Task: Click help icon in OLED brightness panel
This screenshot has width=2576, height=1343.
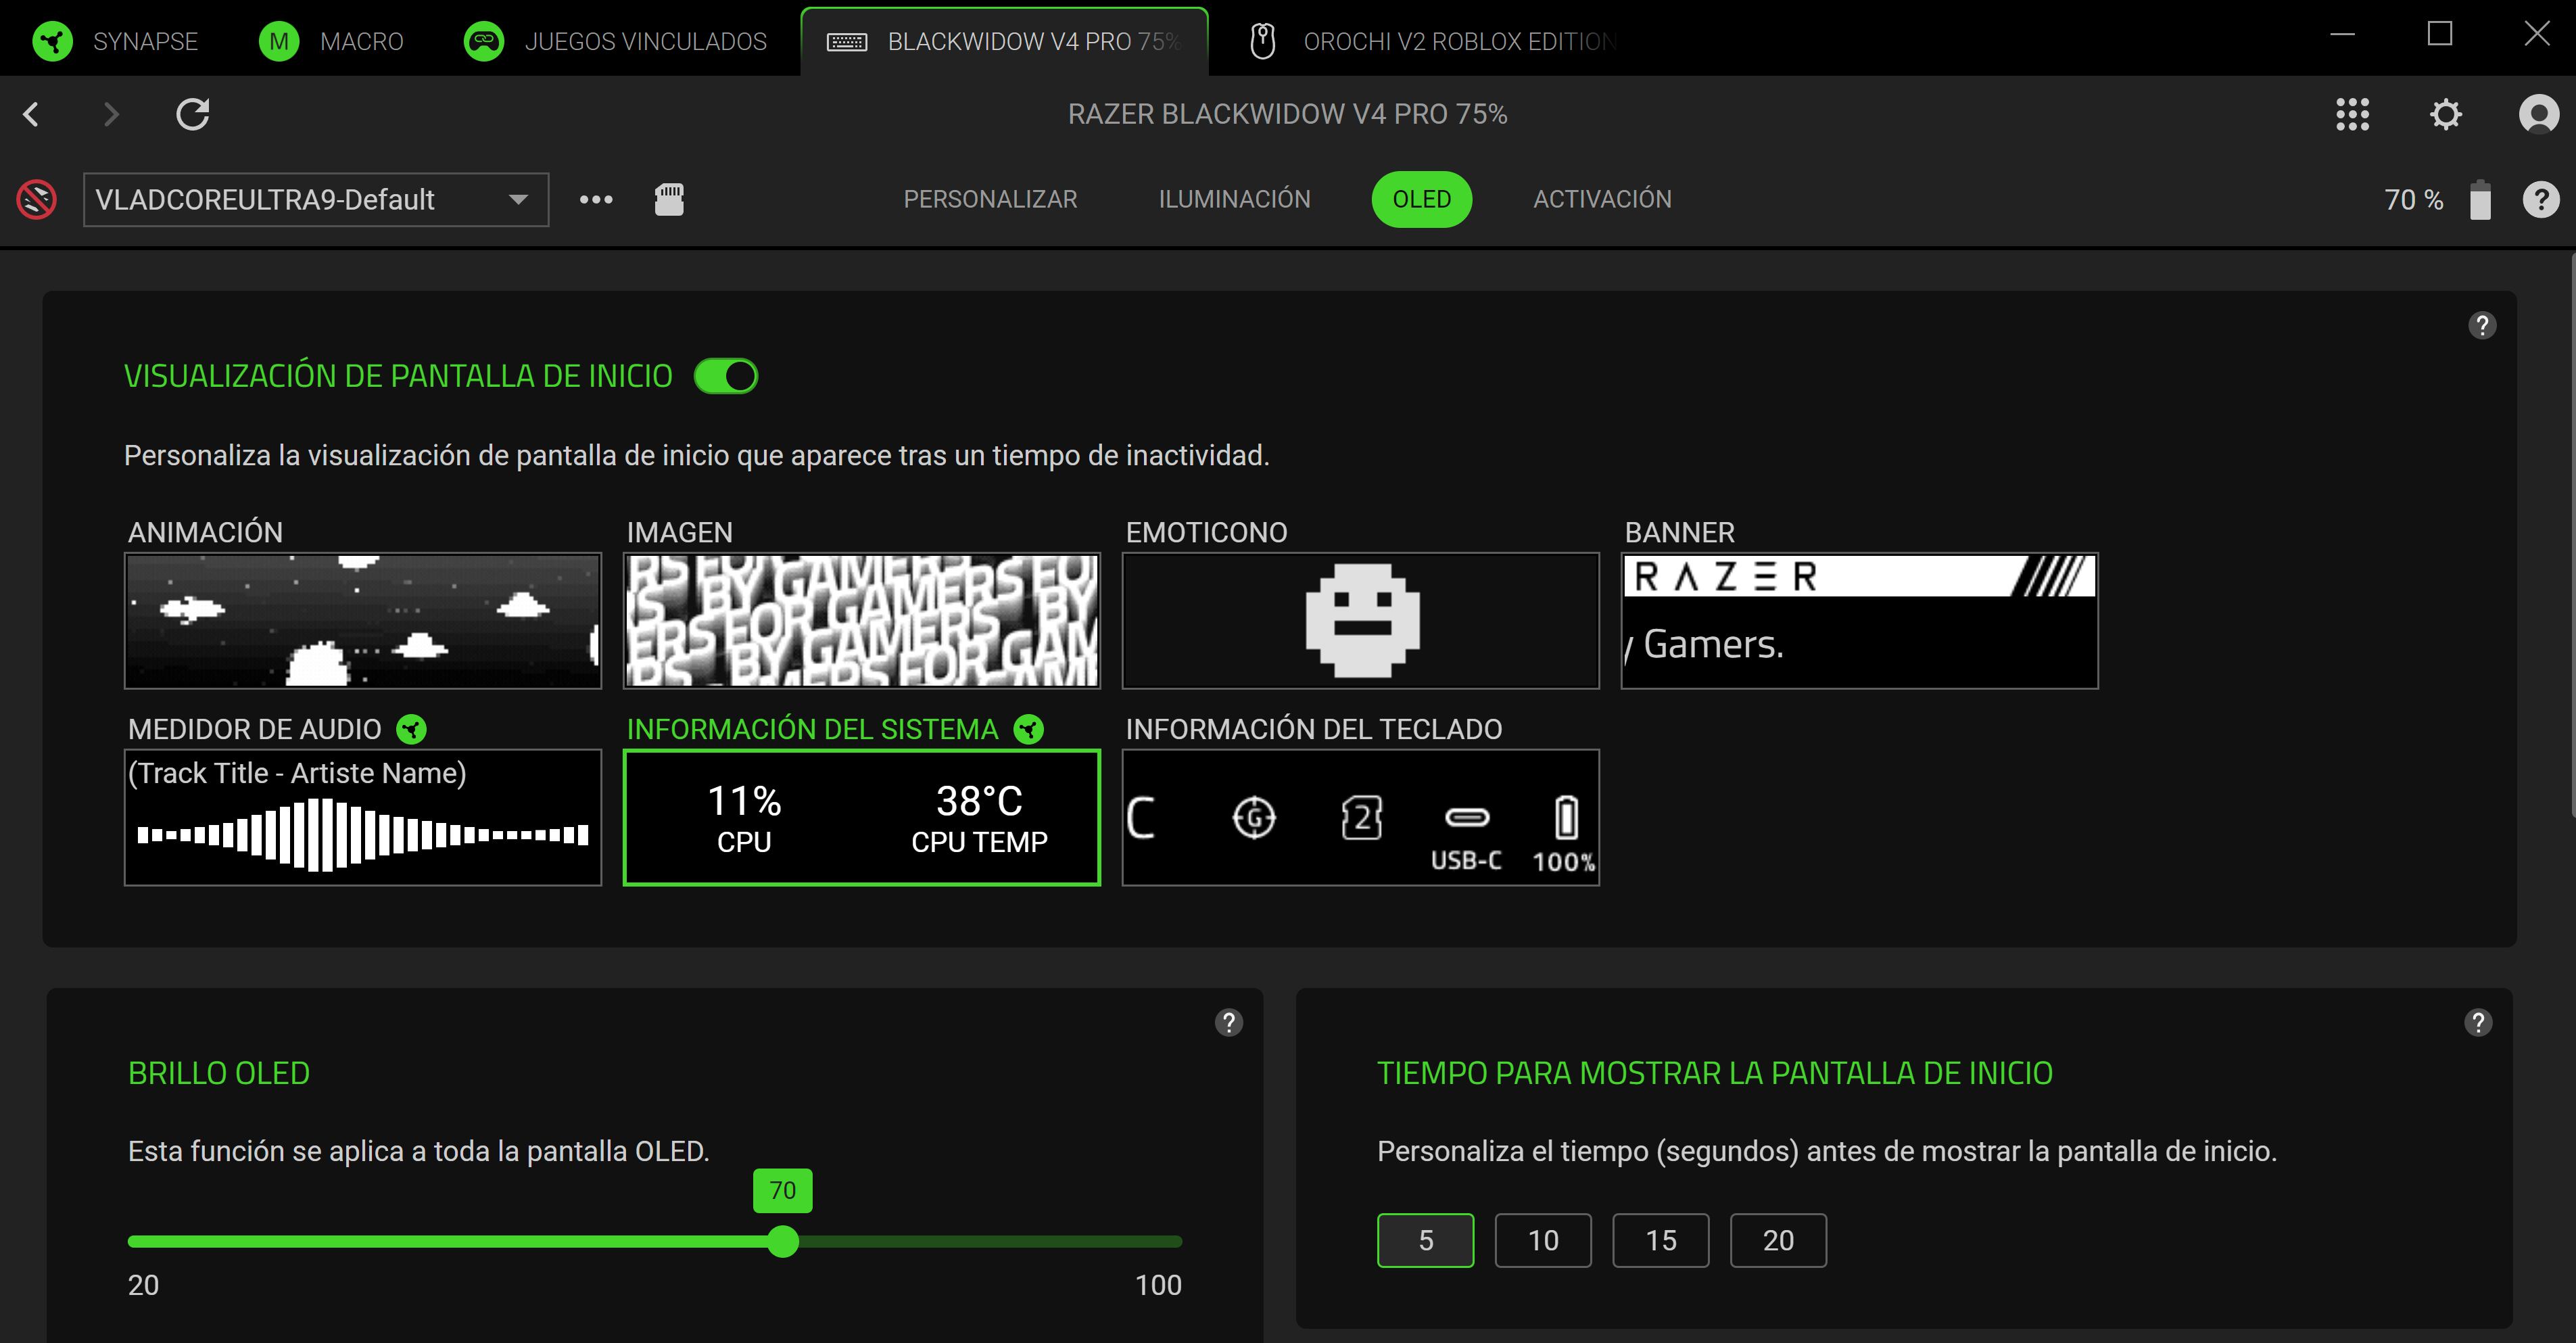Action: tap(1228, 1022)
